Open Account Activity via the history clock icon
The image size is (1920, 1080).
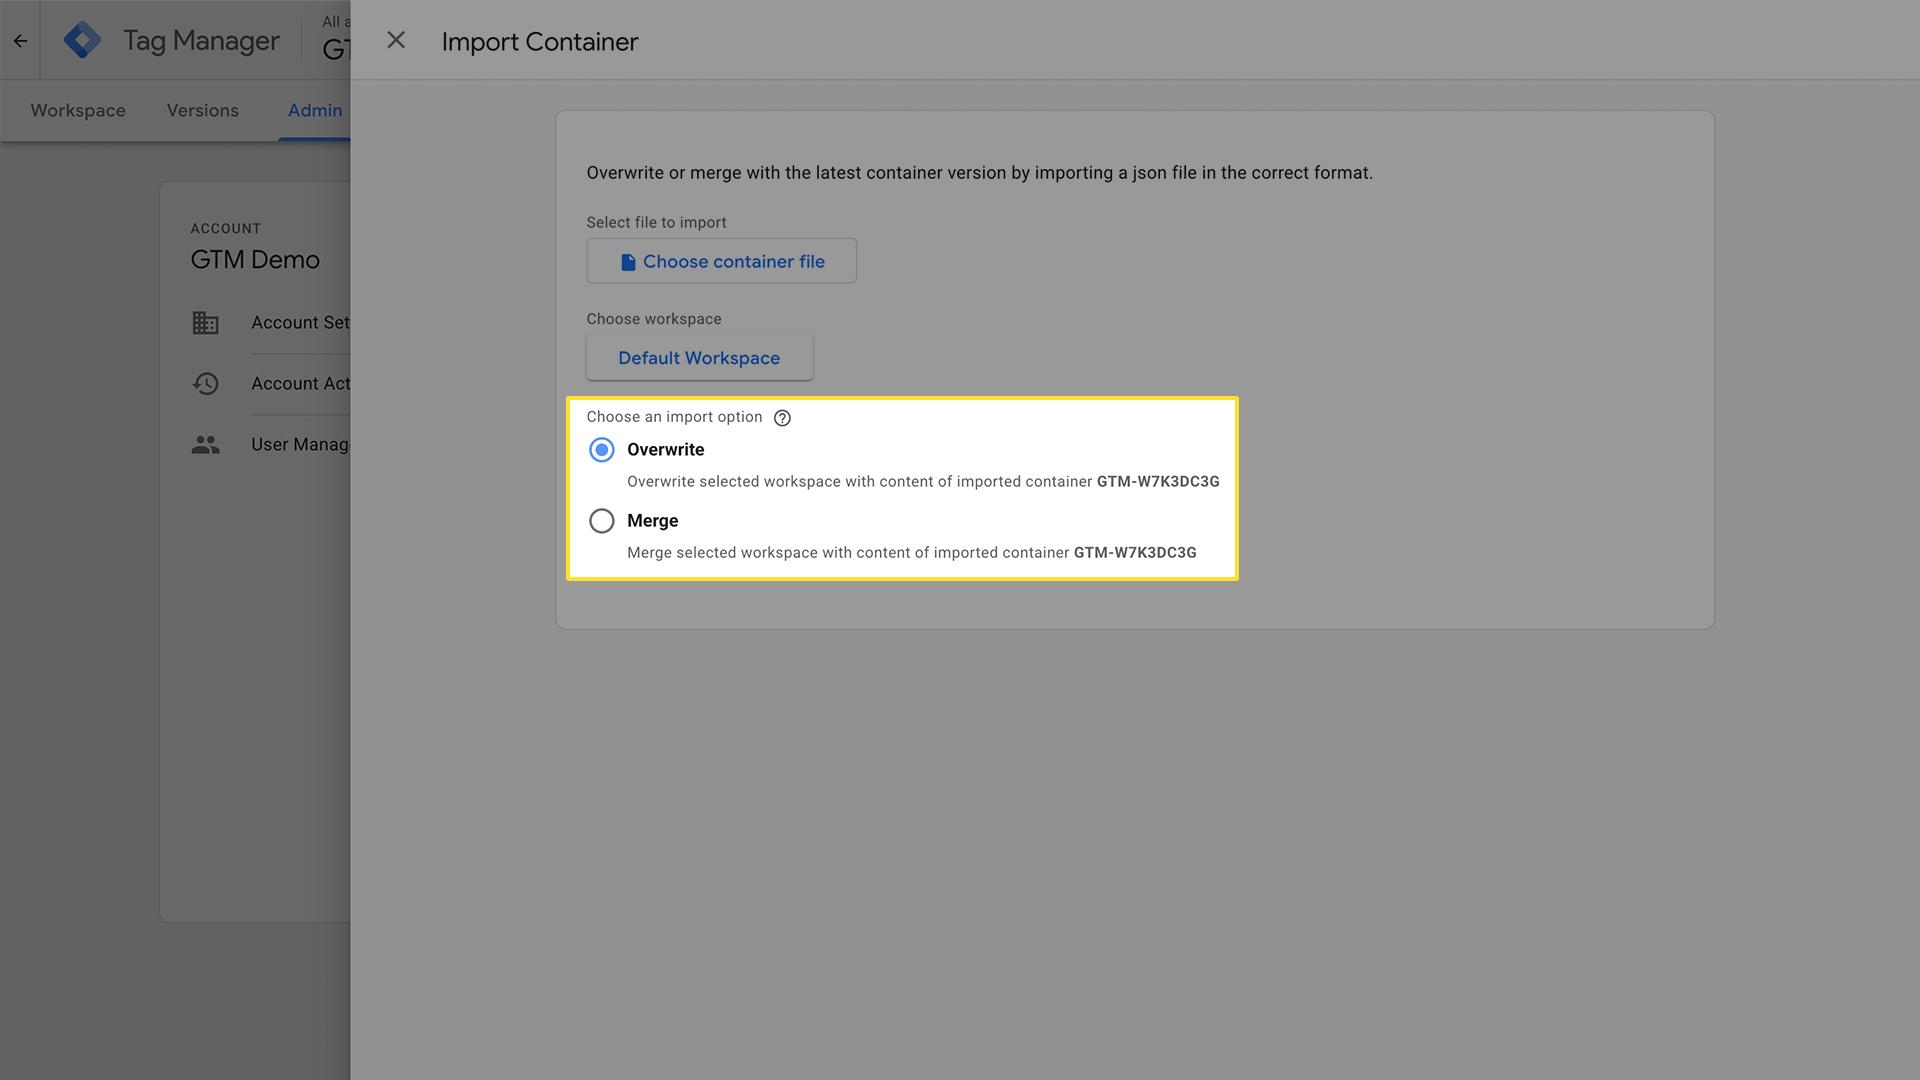[x=205, y=383]
